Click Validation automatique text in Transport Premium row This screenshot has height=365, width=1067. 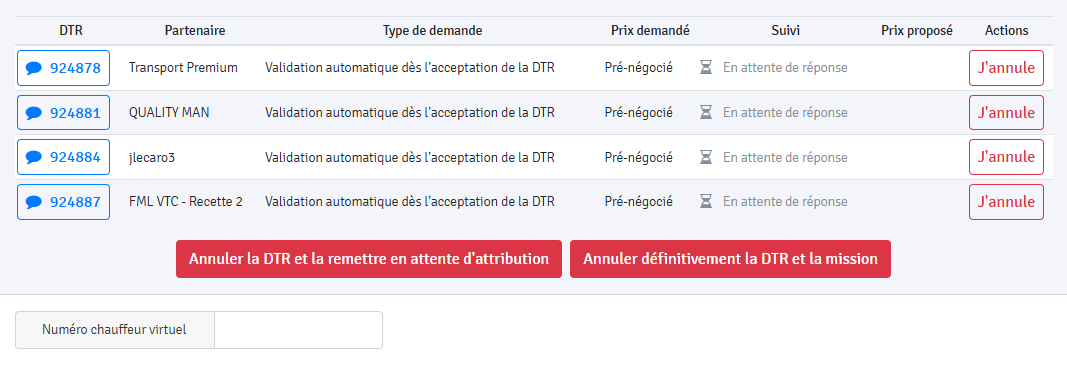coord(410,67)
